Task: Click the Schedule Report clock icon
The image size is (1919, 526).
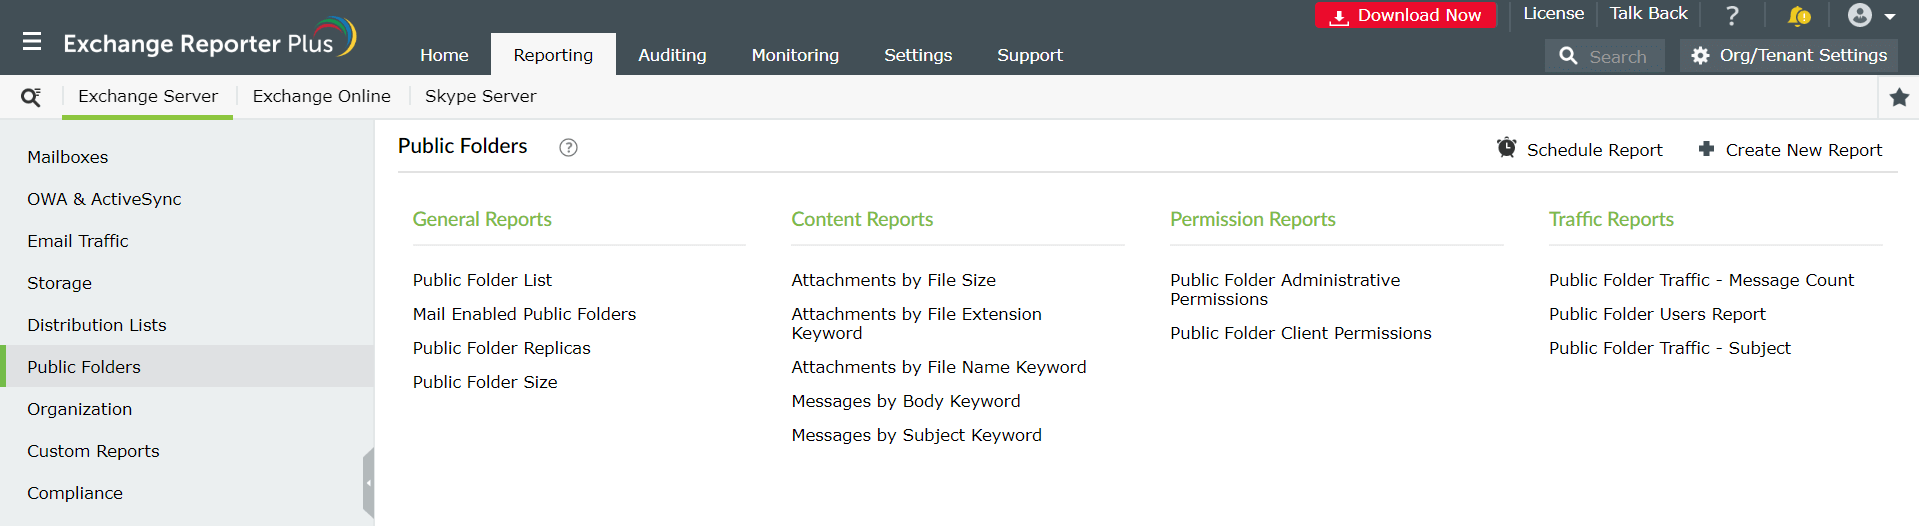Action: [1506, 148]
